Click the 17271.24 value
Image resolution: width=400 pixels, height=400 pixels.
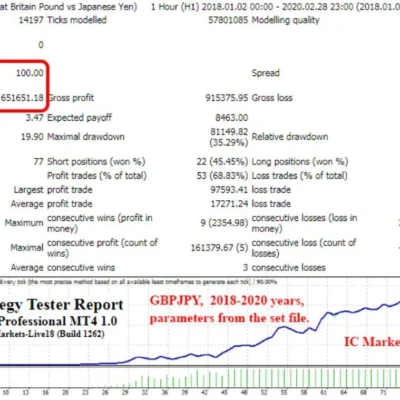tap(229, 204)
